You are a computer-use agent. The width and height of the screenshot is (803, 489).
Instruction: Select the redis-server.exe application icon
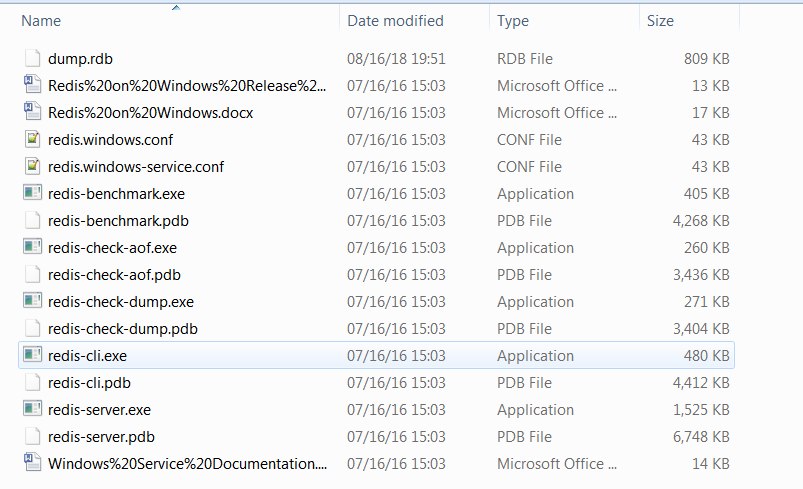click(x=32, y=409)
